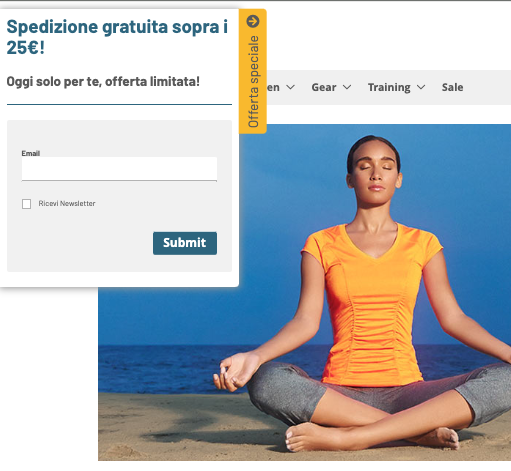Click the arrow icon on yellow tab
511x471 pixels.
(253, 21)
